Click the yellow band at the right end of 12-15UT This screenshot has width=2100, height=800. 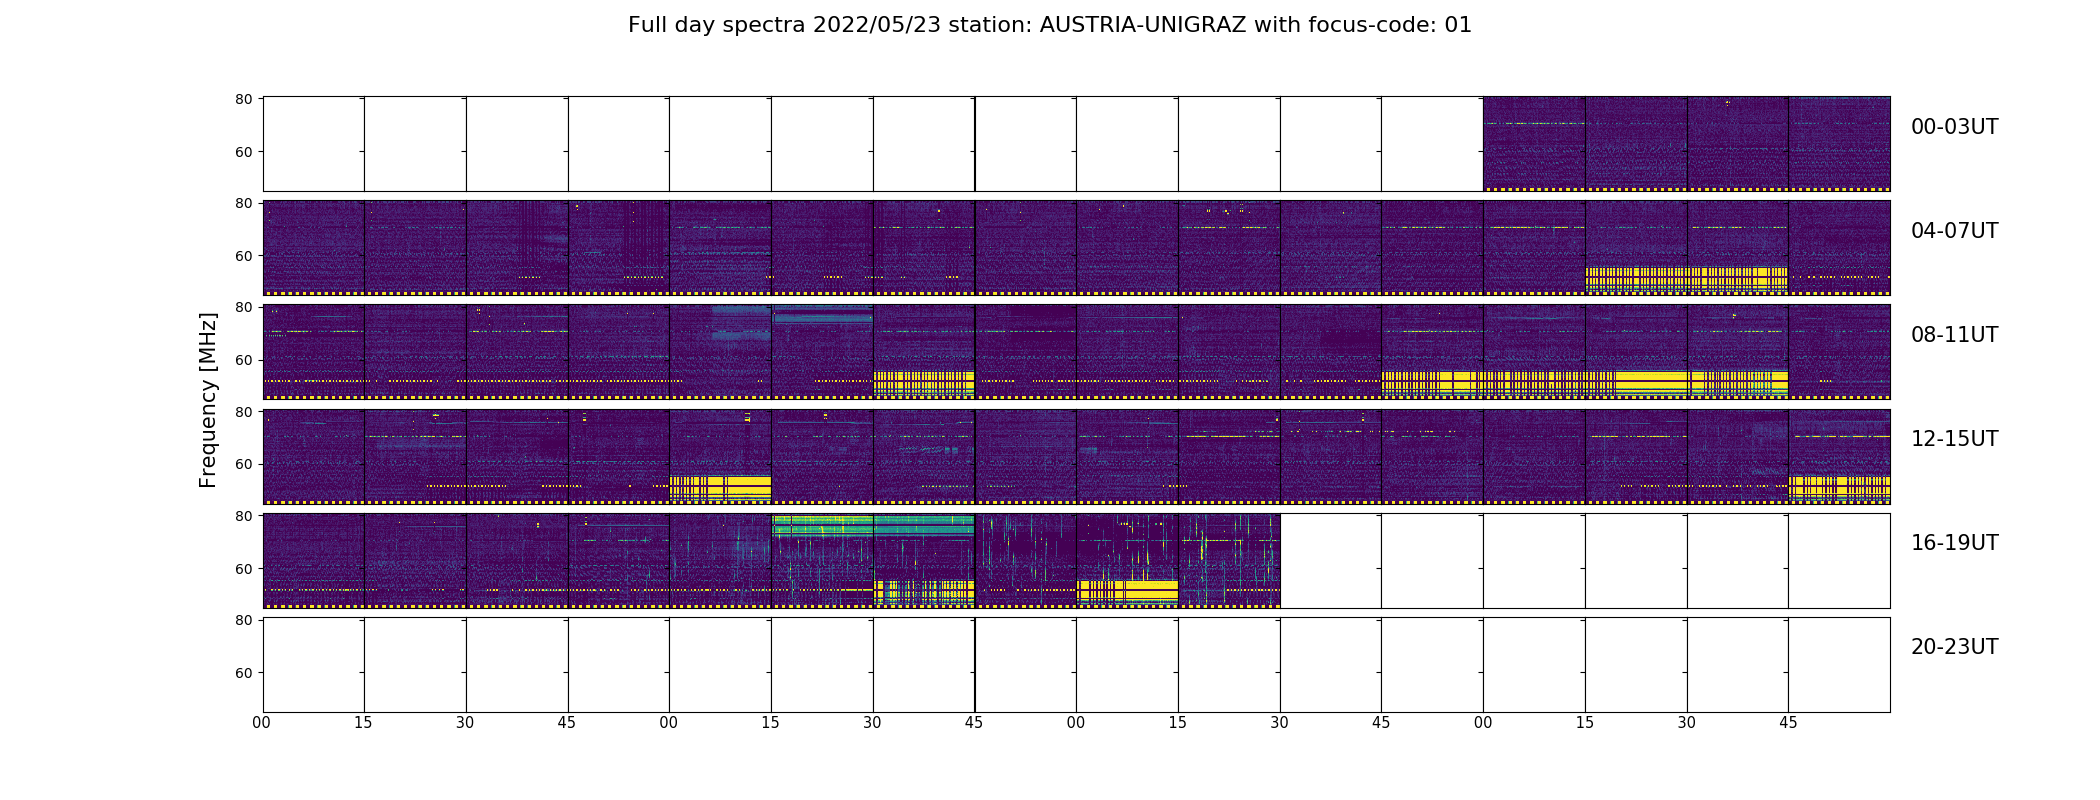pyautogui.click(x=1839, y=487)
